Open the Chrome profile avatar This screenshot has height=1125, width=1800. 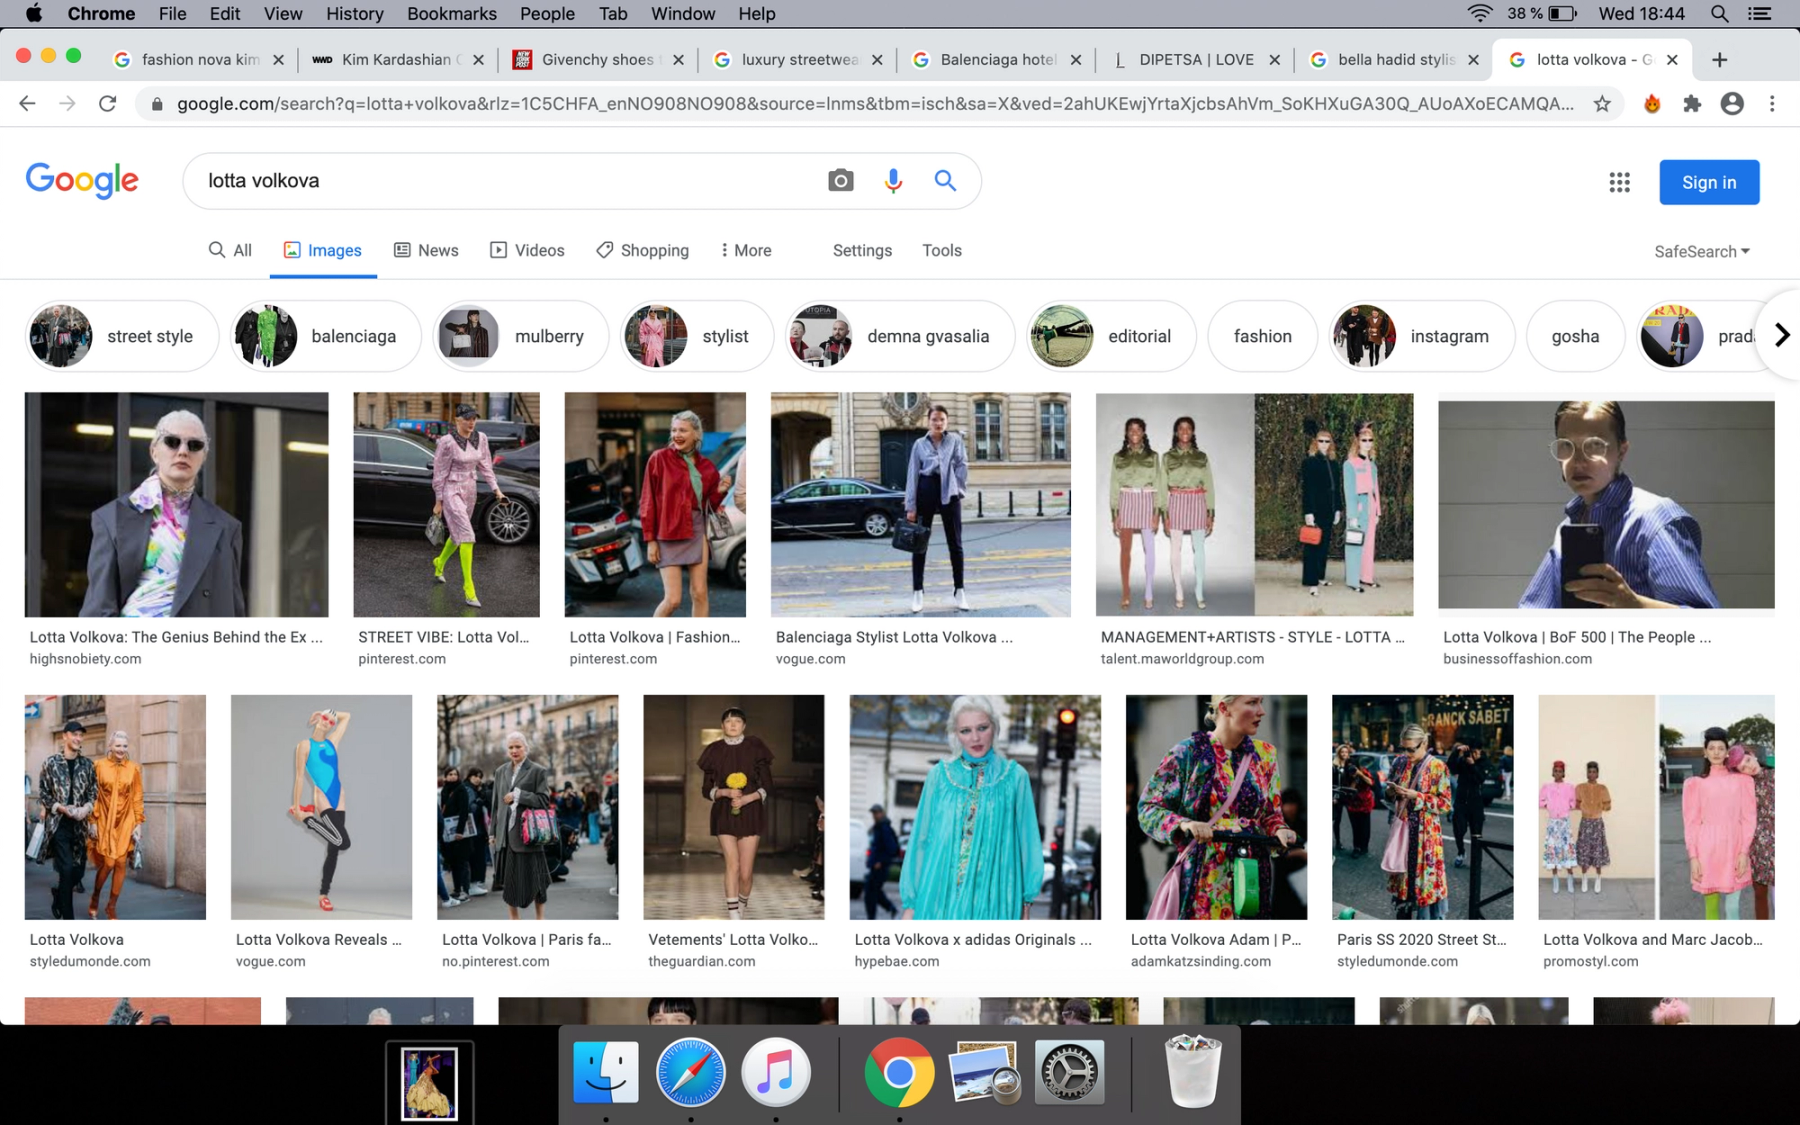1732,104
